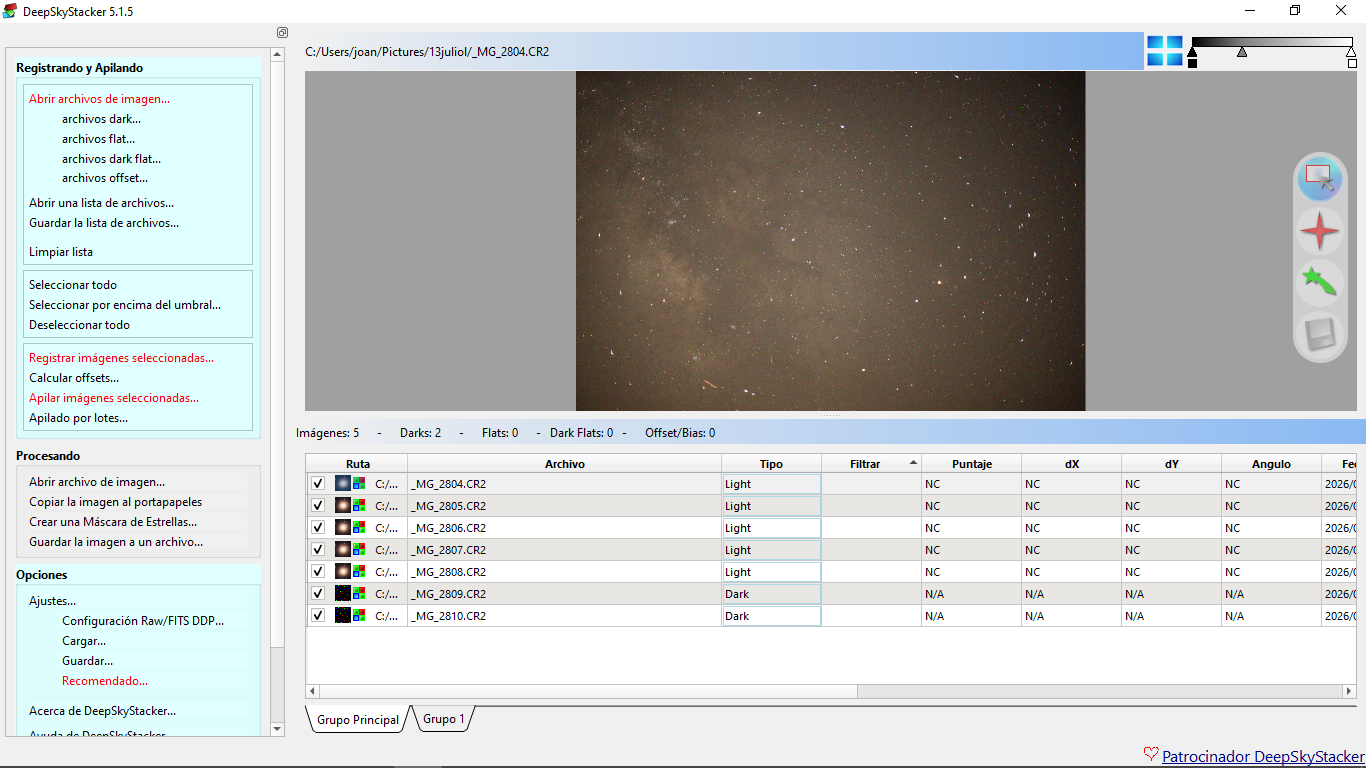Activate the red star editing tool

1320,231
